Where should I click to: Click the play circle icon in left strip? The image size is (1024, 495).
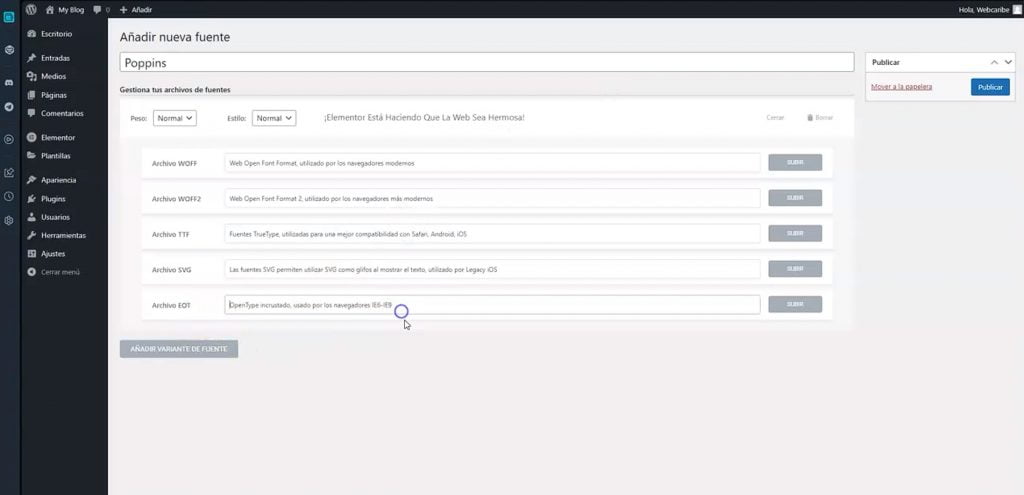coord(9,138)
